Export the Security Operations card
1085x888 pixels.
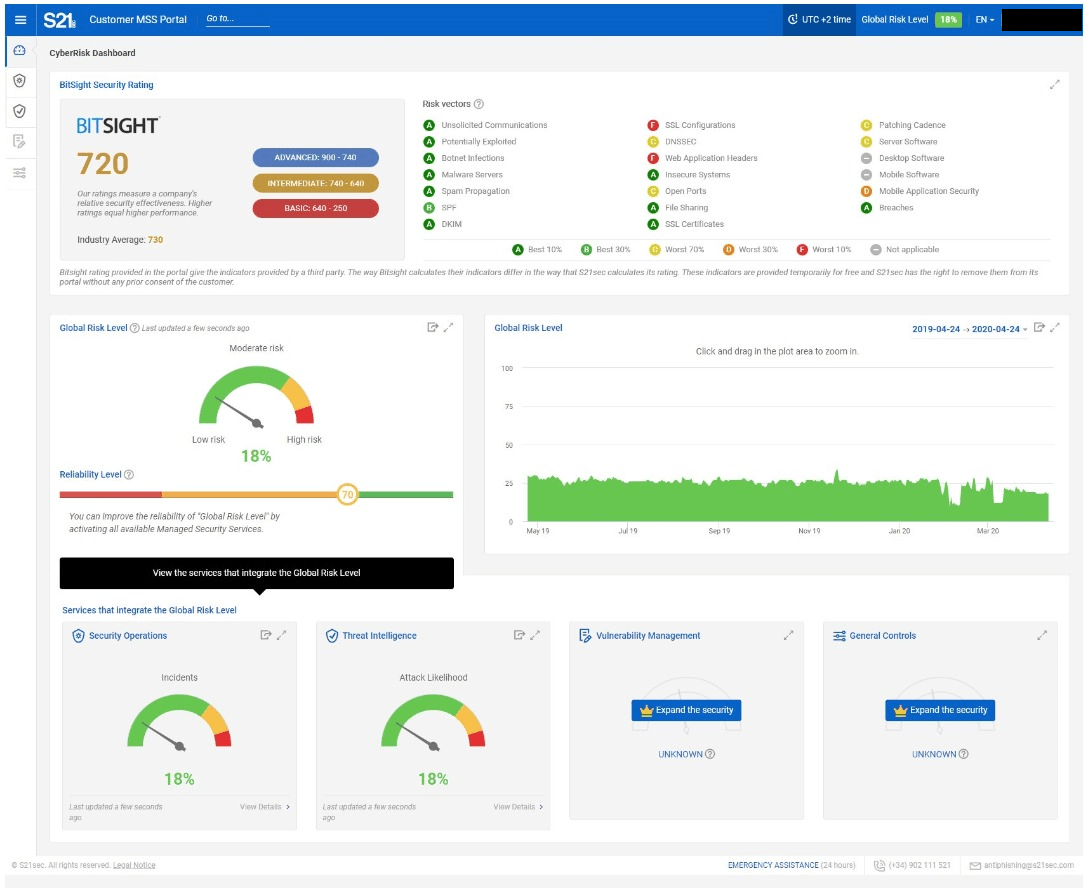tap(265, 635)
